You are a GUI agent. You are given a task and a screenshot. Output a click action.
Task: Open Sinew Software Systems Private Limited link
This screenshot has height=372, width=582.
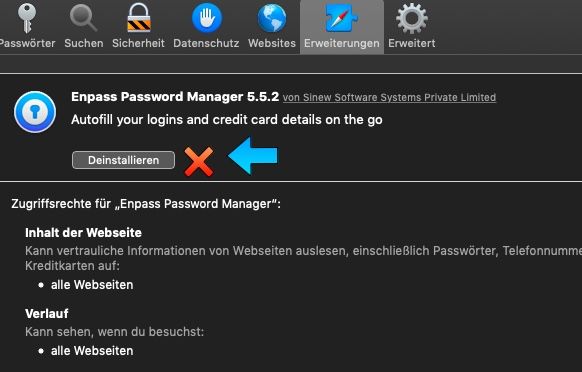(x=389, y=97)
